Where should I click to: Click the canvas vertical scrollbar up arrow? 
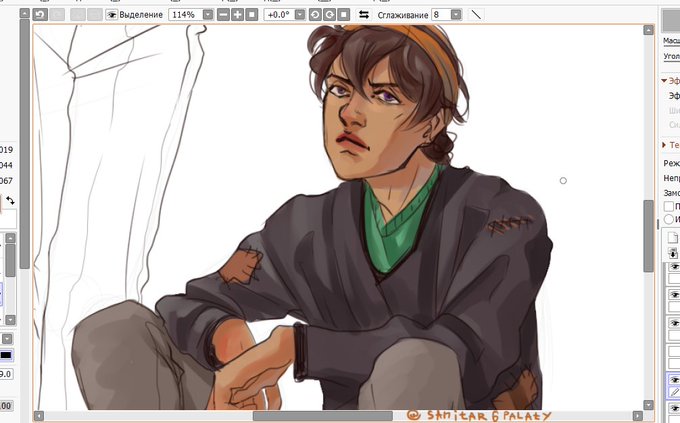648,30
